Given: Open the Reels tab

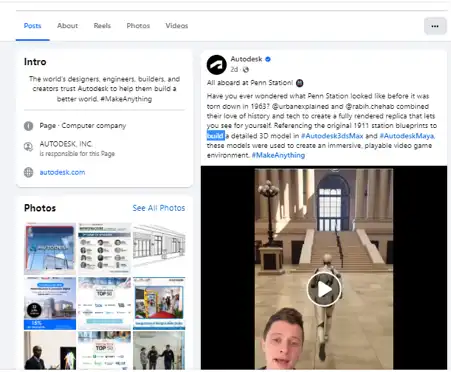Looking at the screenshot, I should 102,26.
